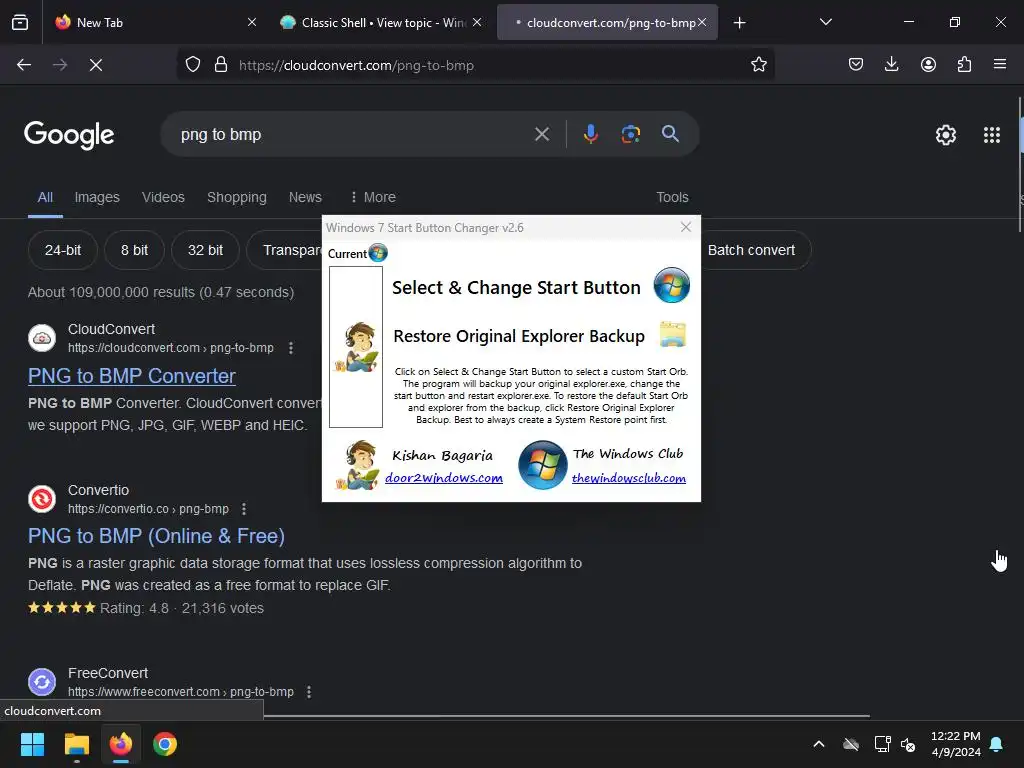Viewport: 1024px width, 768px height.
Task: Open the Google apps grid
Action: coord(991,135)
